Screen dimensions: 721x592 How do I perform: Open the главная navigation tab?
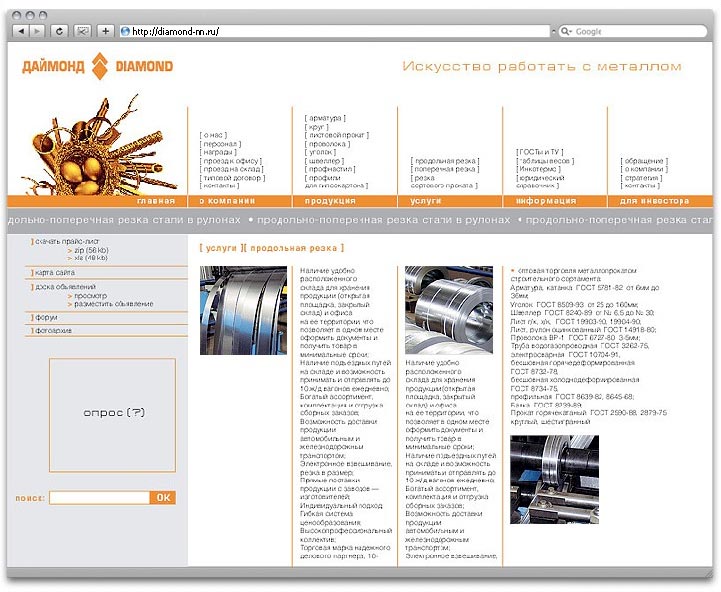tap(156, 201)
